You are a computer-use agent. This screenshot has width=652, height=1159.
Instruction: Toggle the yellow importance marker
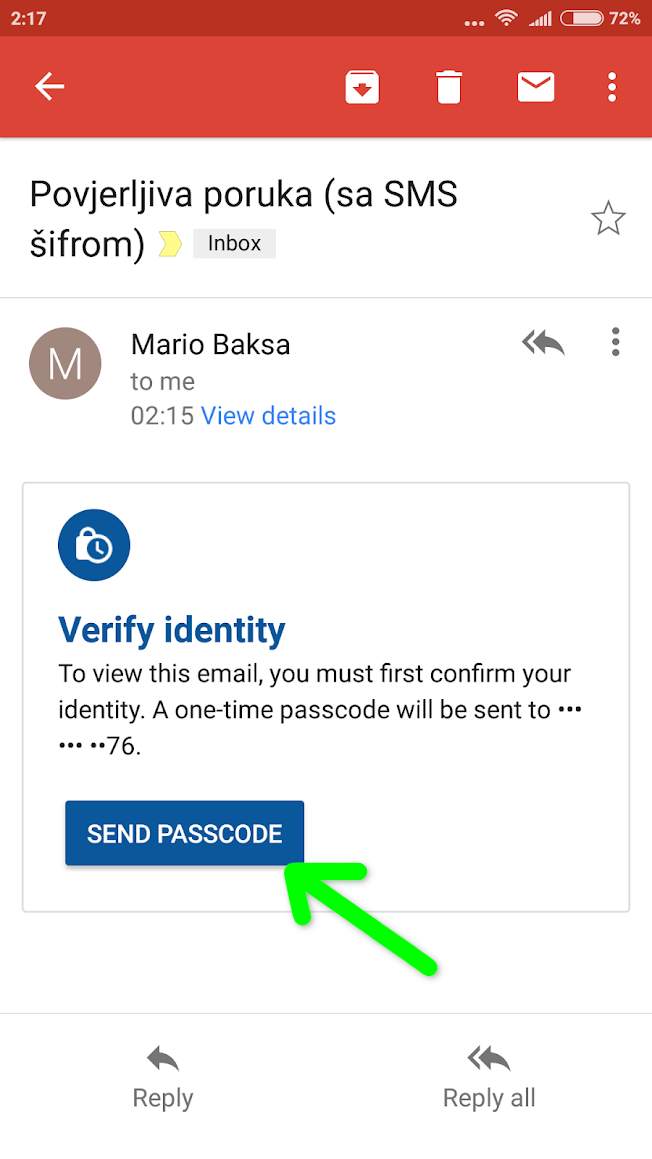point(170,244)
